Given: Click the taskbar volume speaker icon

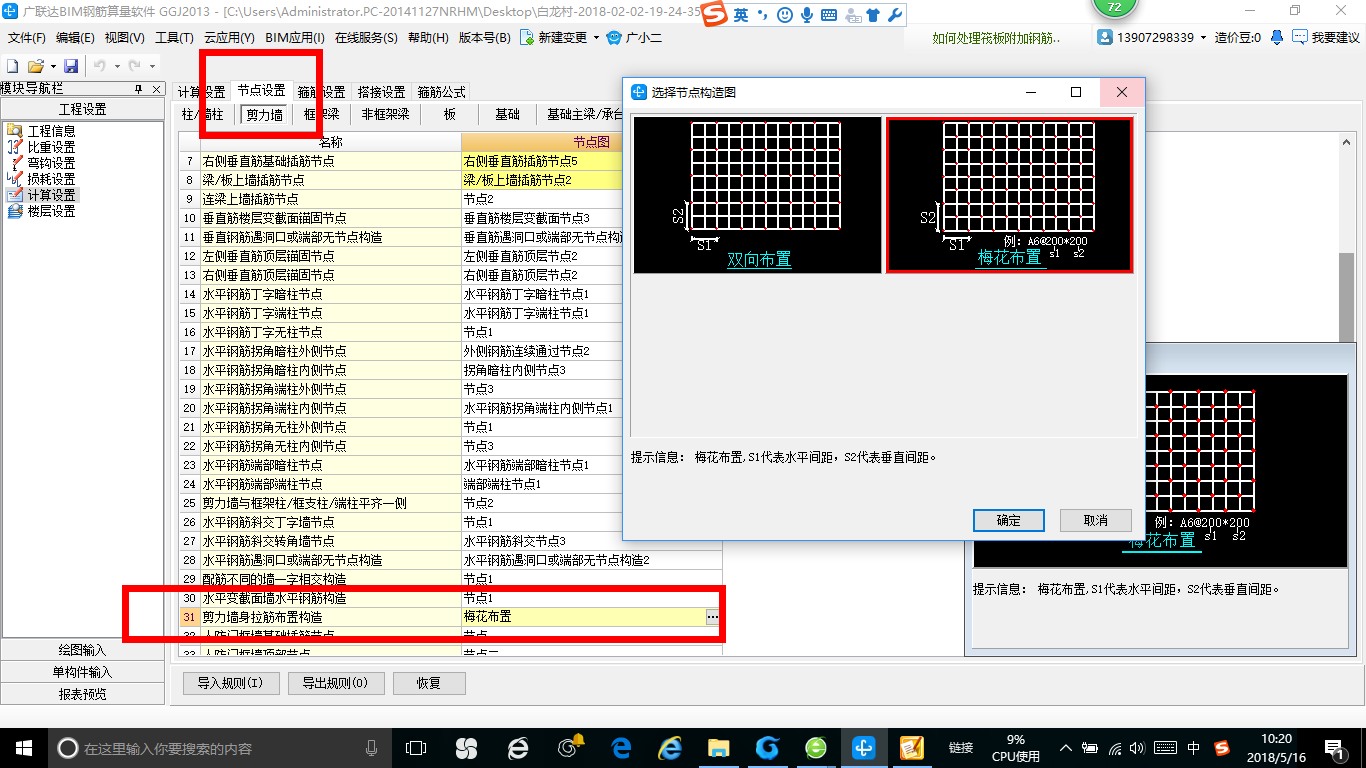Looking at the screenshot, I should tap(1139, 747).
